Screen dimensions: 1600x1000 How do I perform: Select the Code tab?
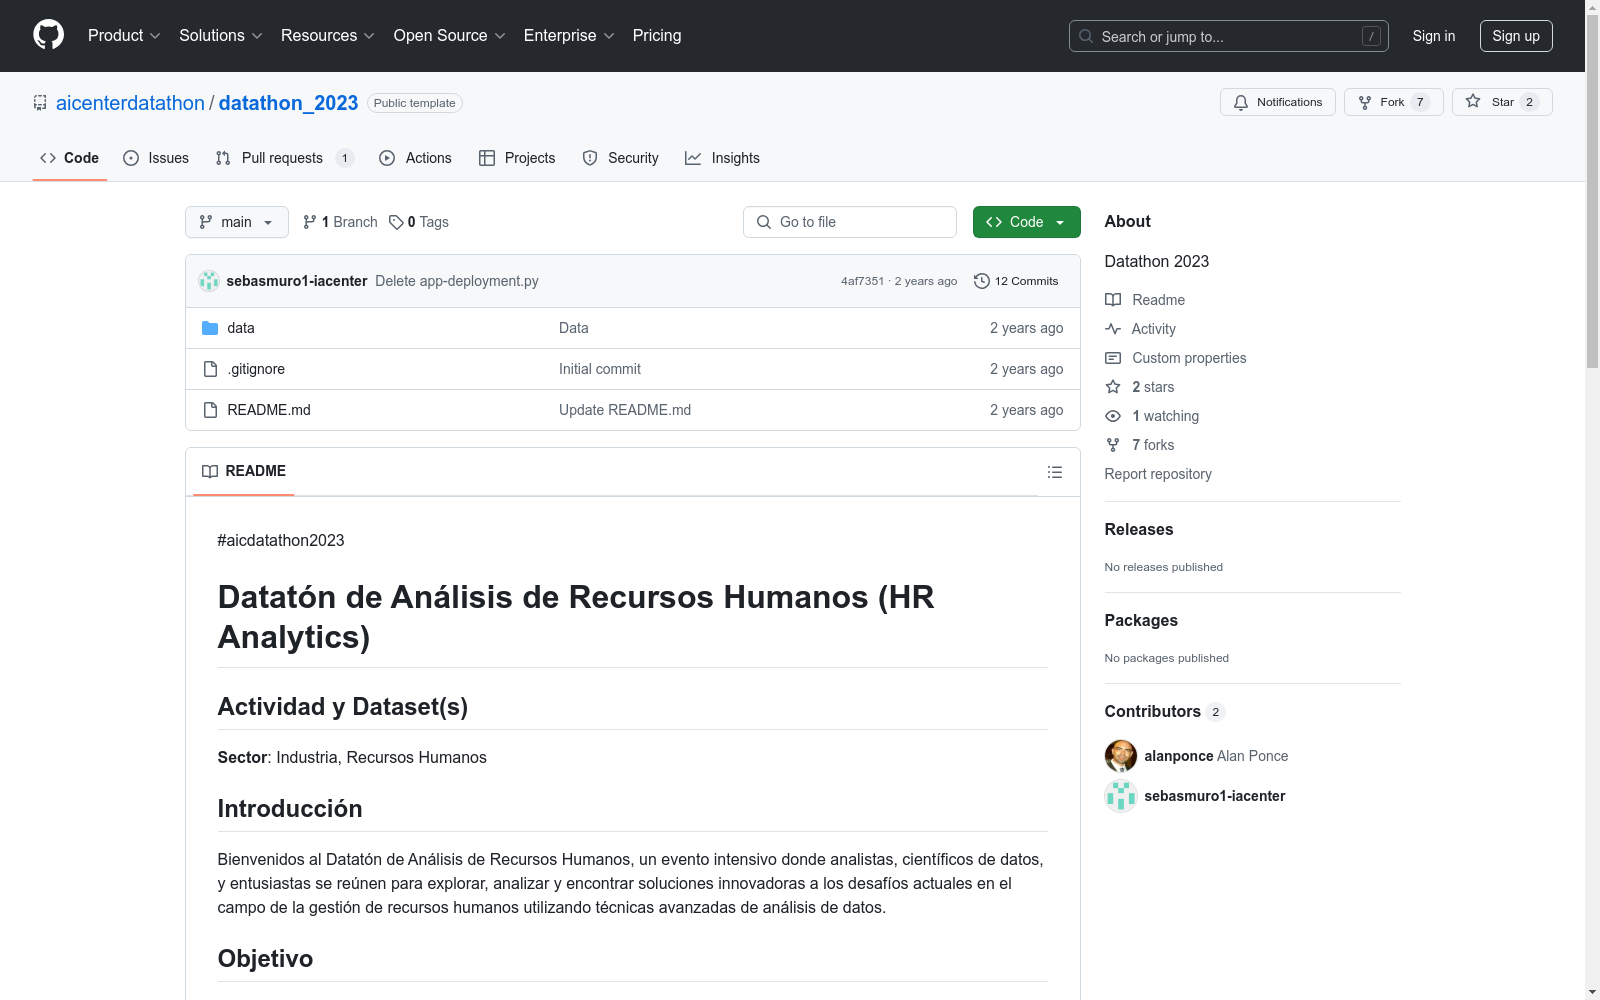(70, 158)
